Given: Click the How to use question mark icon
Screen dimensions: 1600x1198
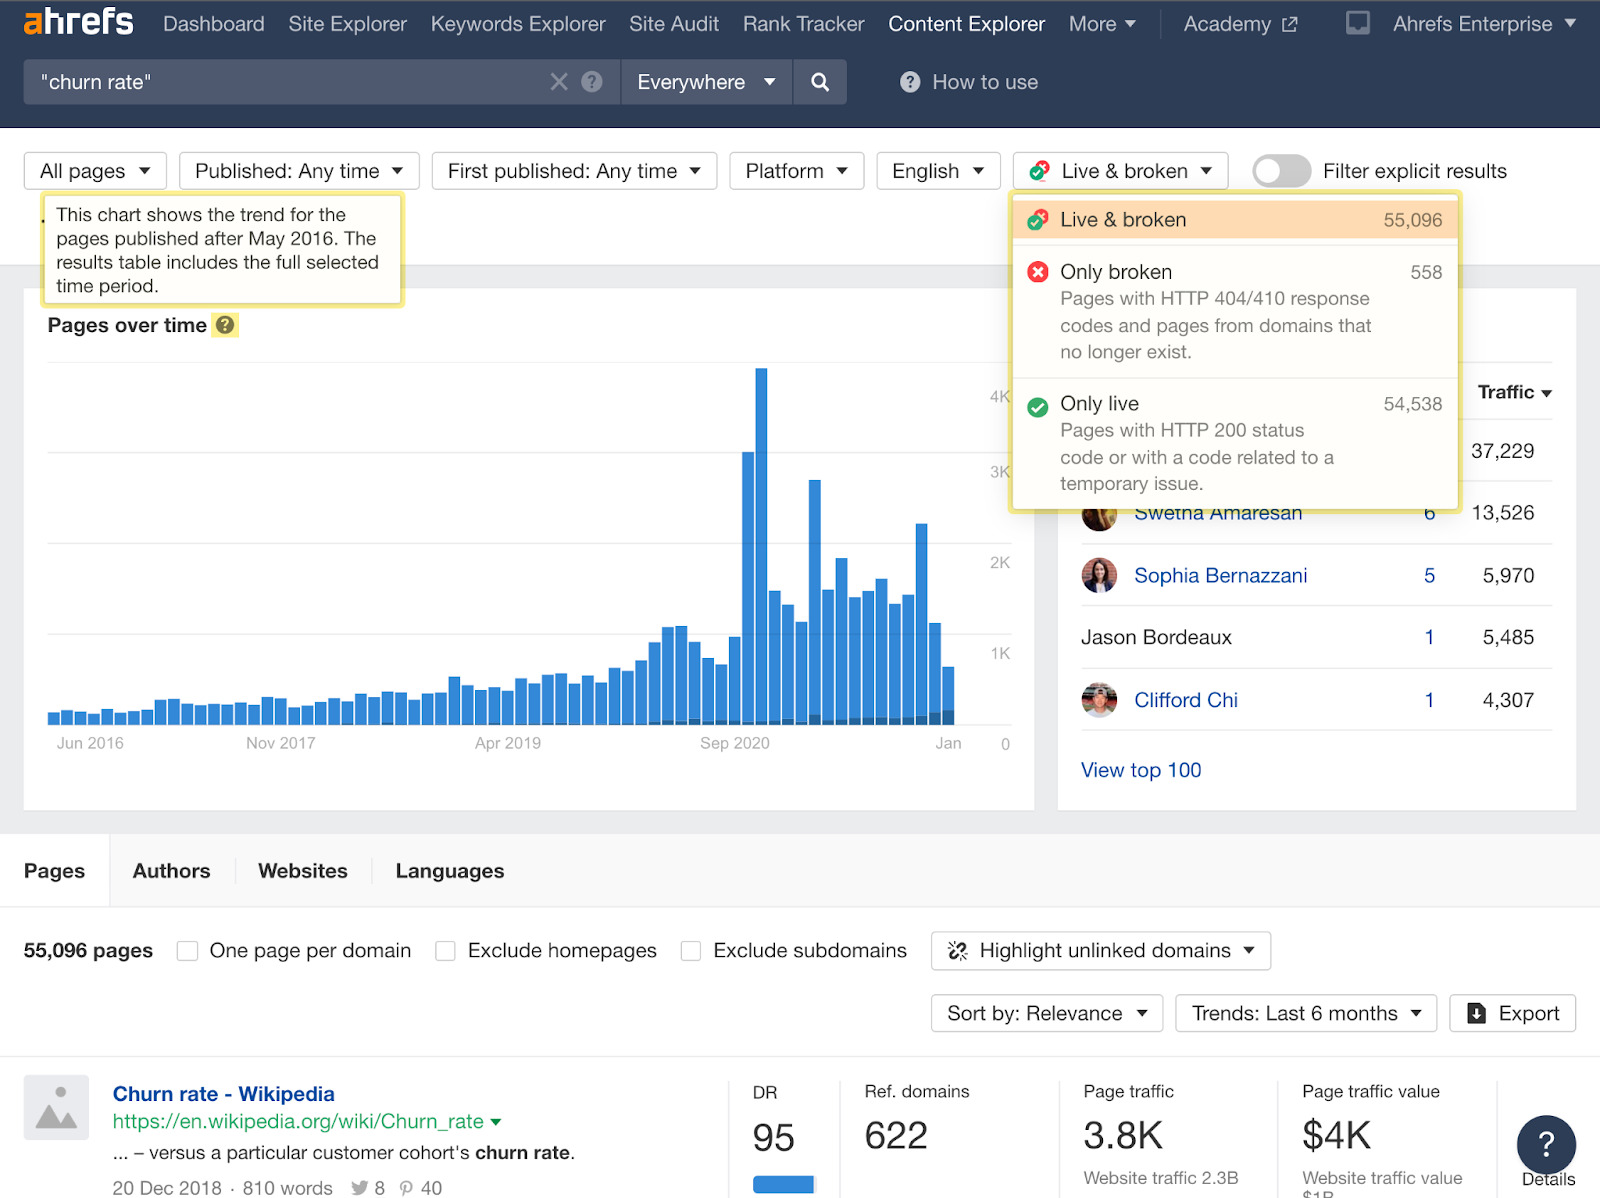Looking at the screenshot, I should (910, 82).
